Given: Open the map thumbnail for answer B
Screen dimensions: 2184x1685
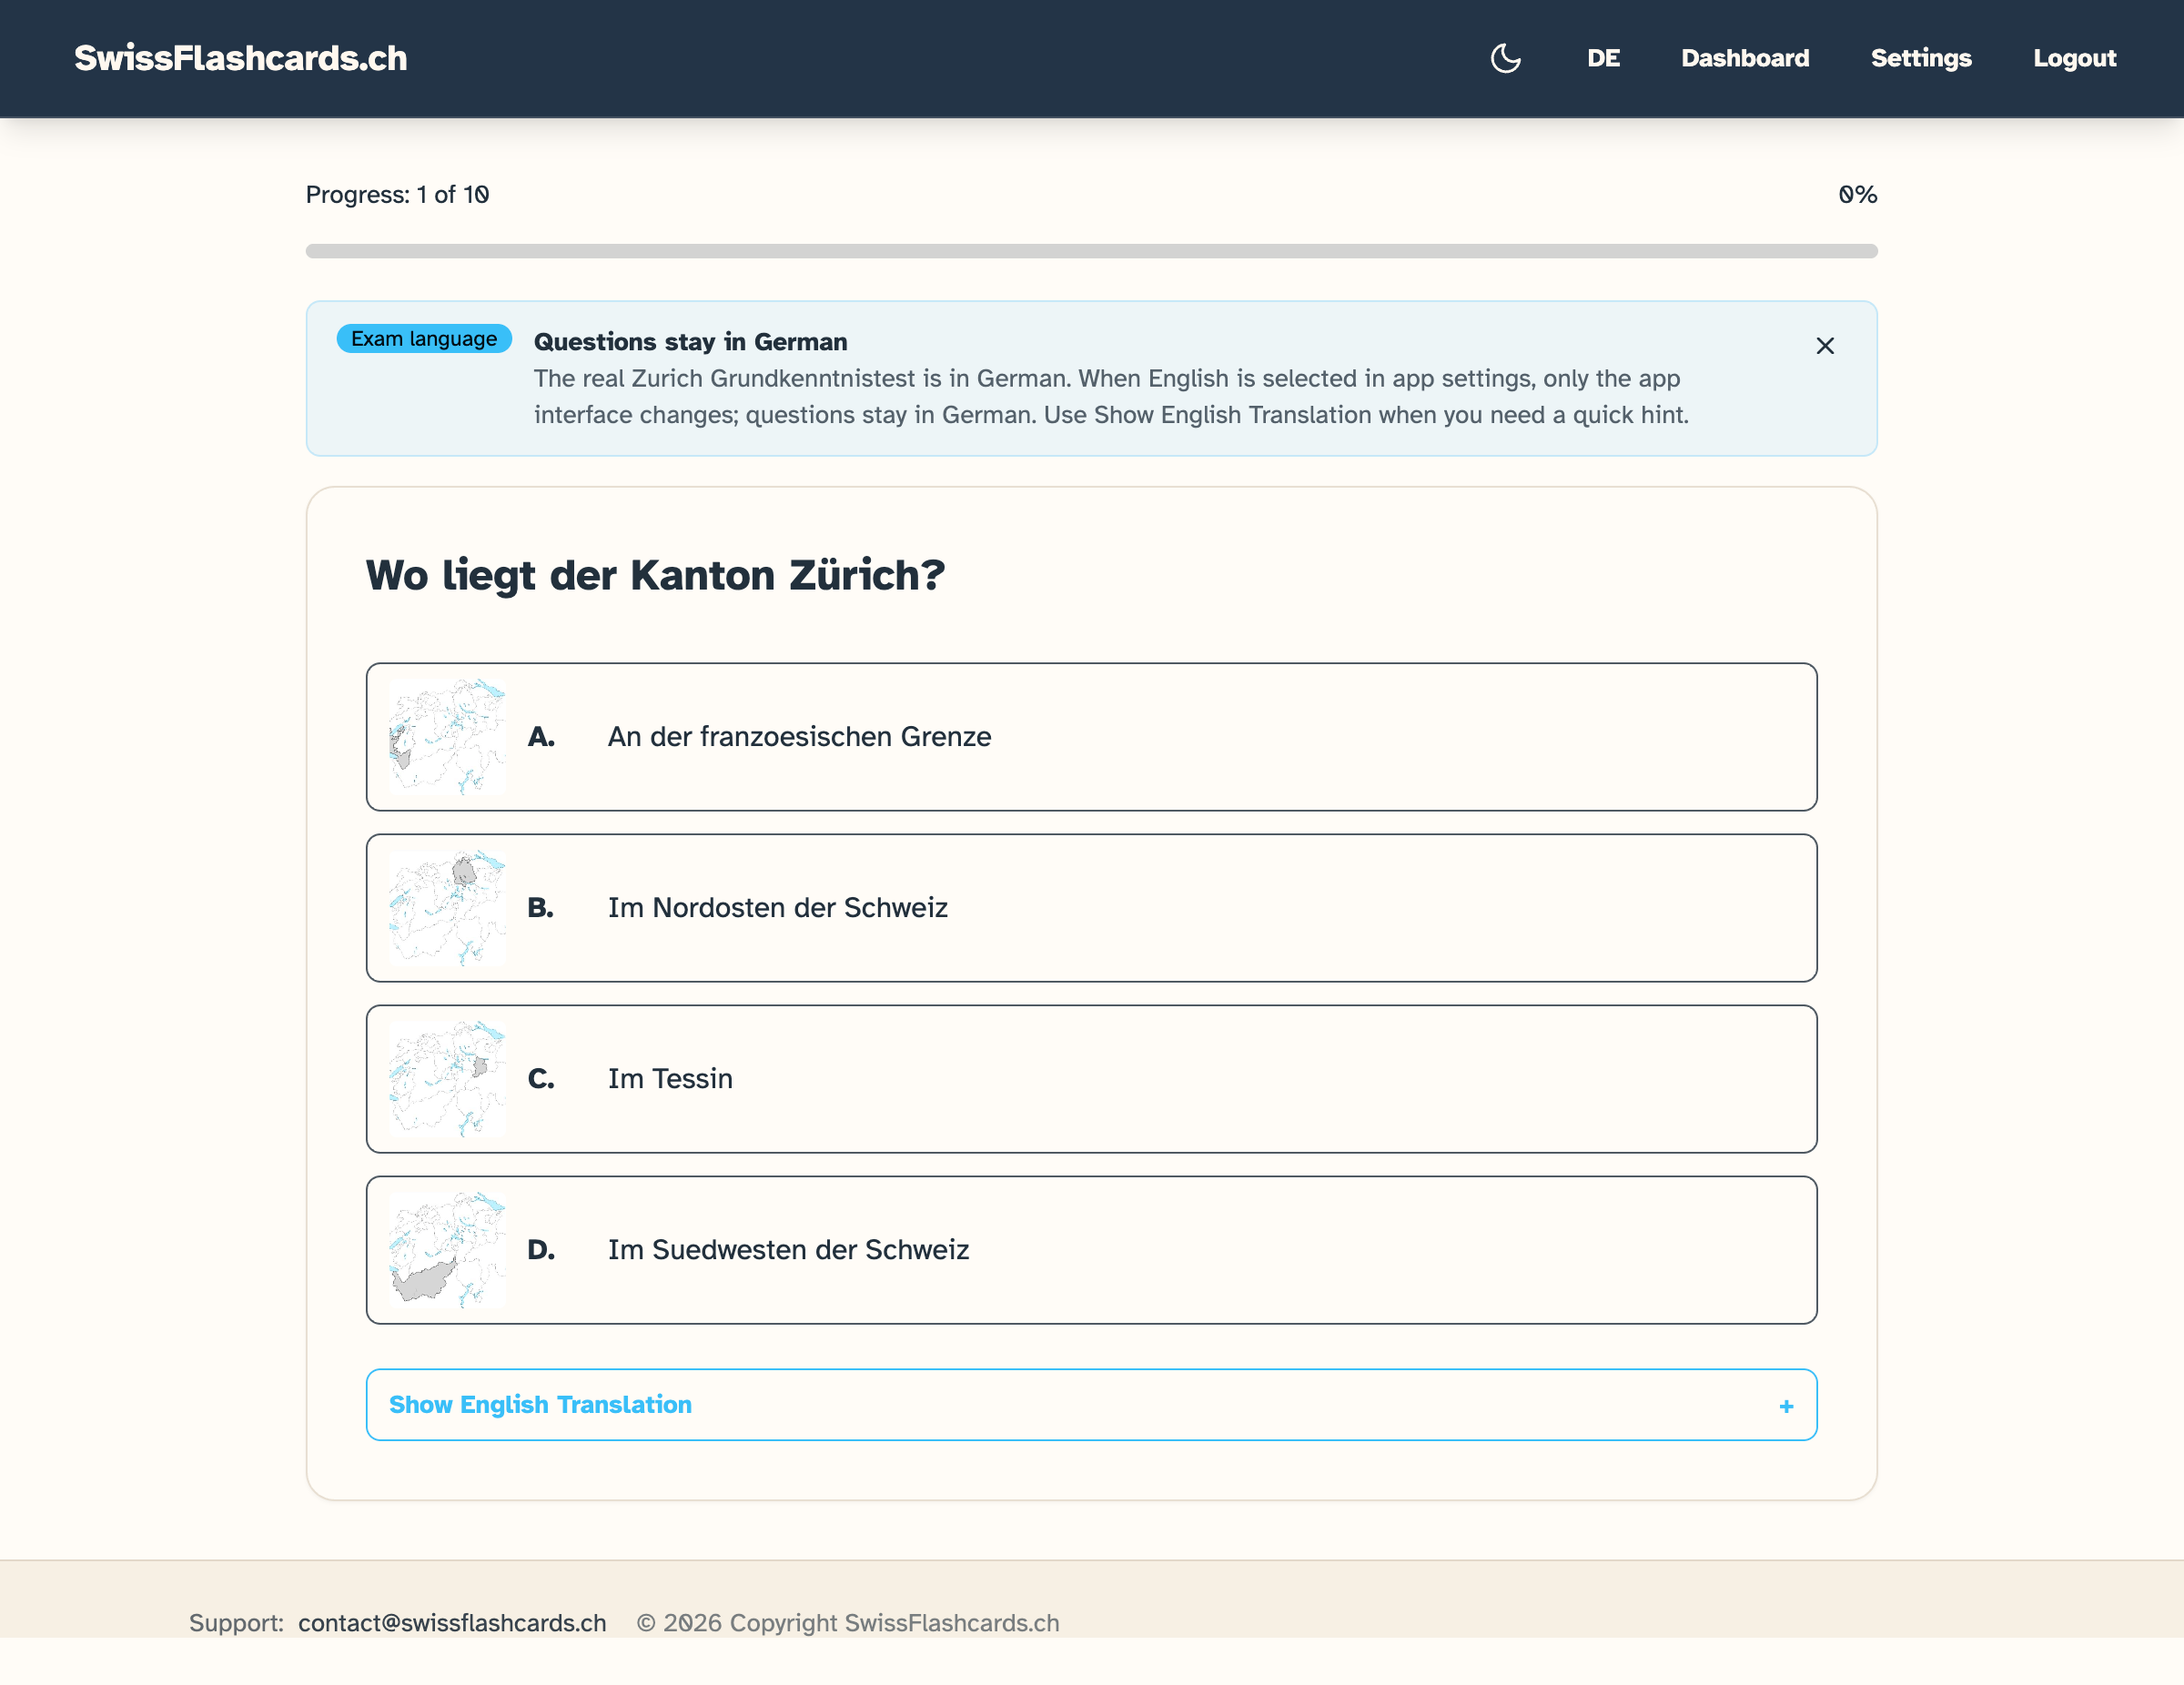Looking at the screenshot, I should click(x=447, y=908).
